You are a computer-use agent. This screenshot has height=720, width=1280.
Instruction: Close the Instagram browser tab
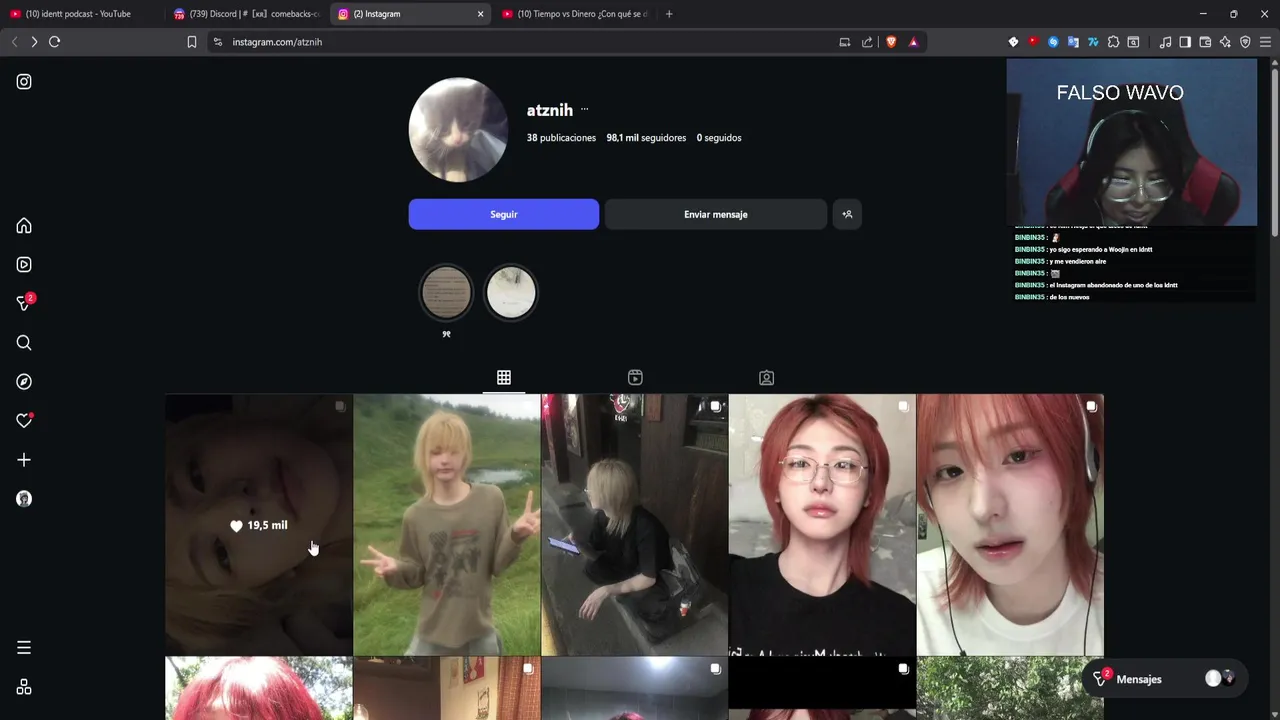pyautogui.click(x=480, y=14)
